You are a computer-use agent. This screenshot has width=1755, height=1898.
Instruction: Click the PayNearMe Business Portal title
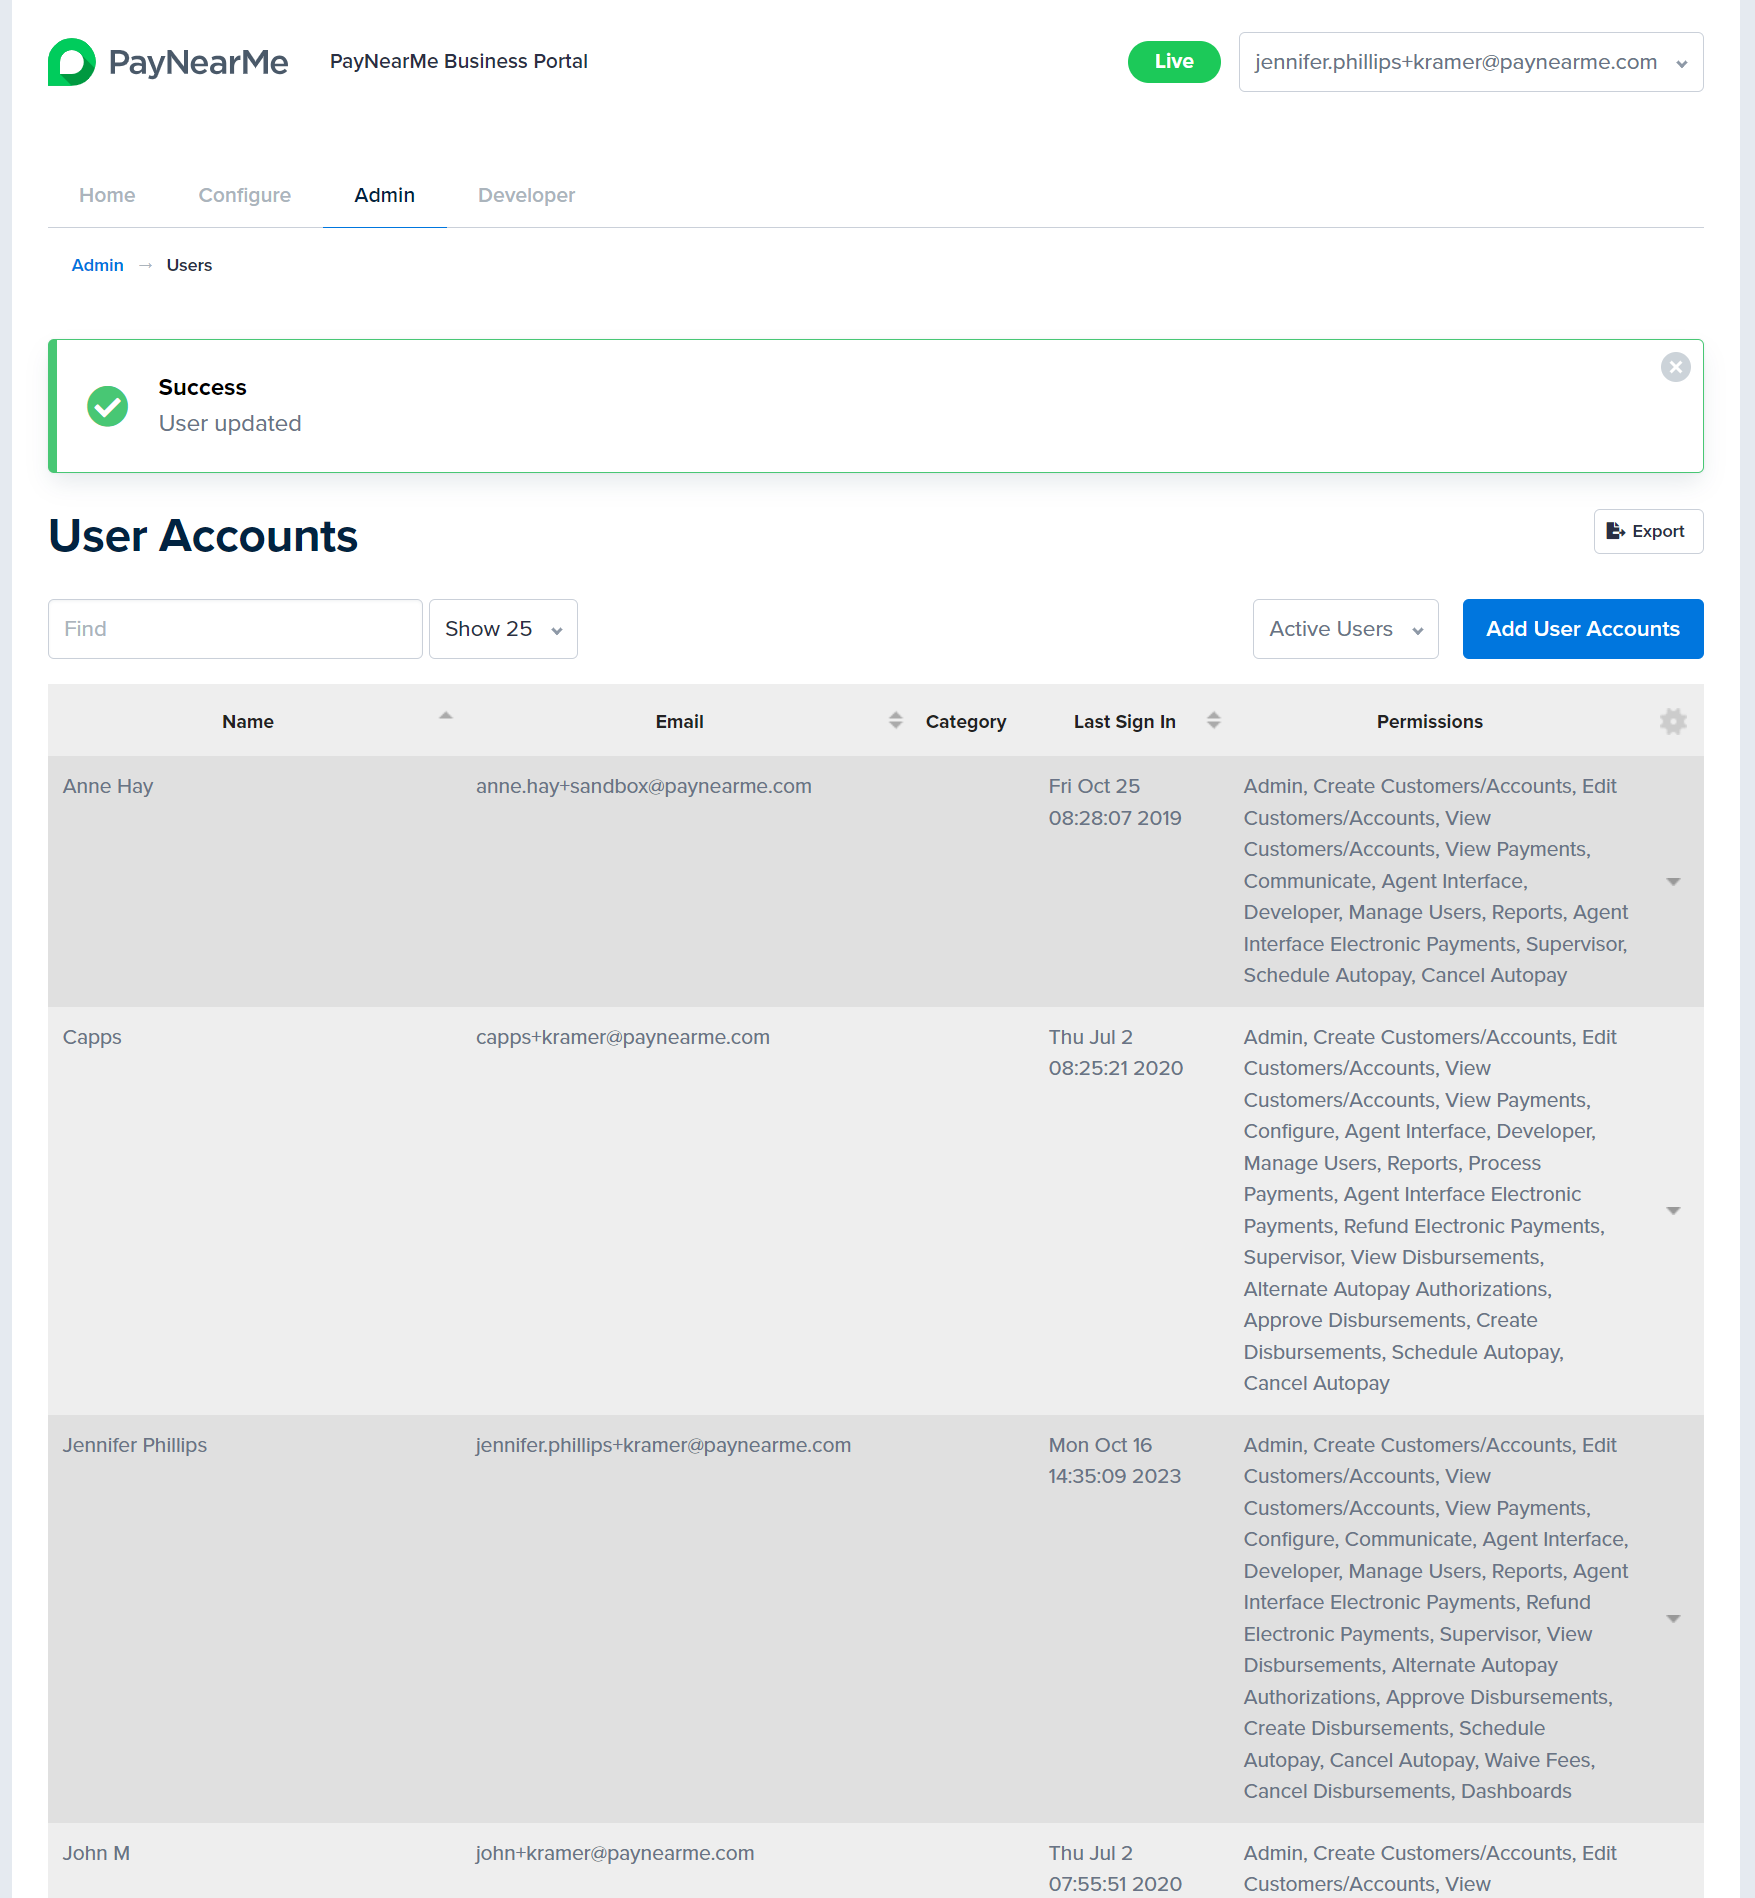459,61
